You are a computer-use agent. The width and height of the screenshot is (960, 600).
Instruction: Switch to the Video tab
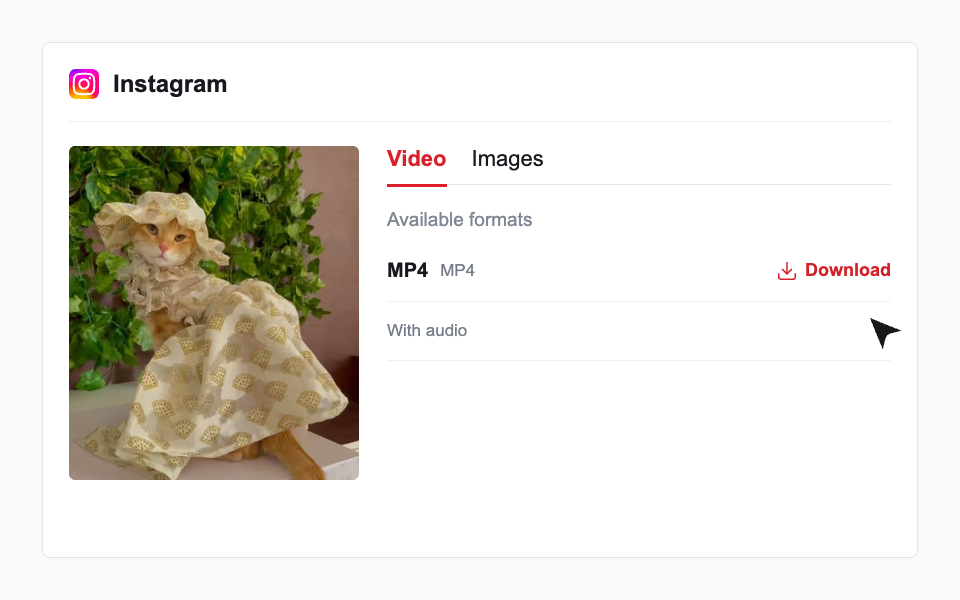click(x=416, y=159)
